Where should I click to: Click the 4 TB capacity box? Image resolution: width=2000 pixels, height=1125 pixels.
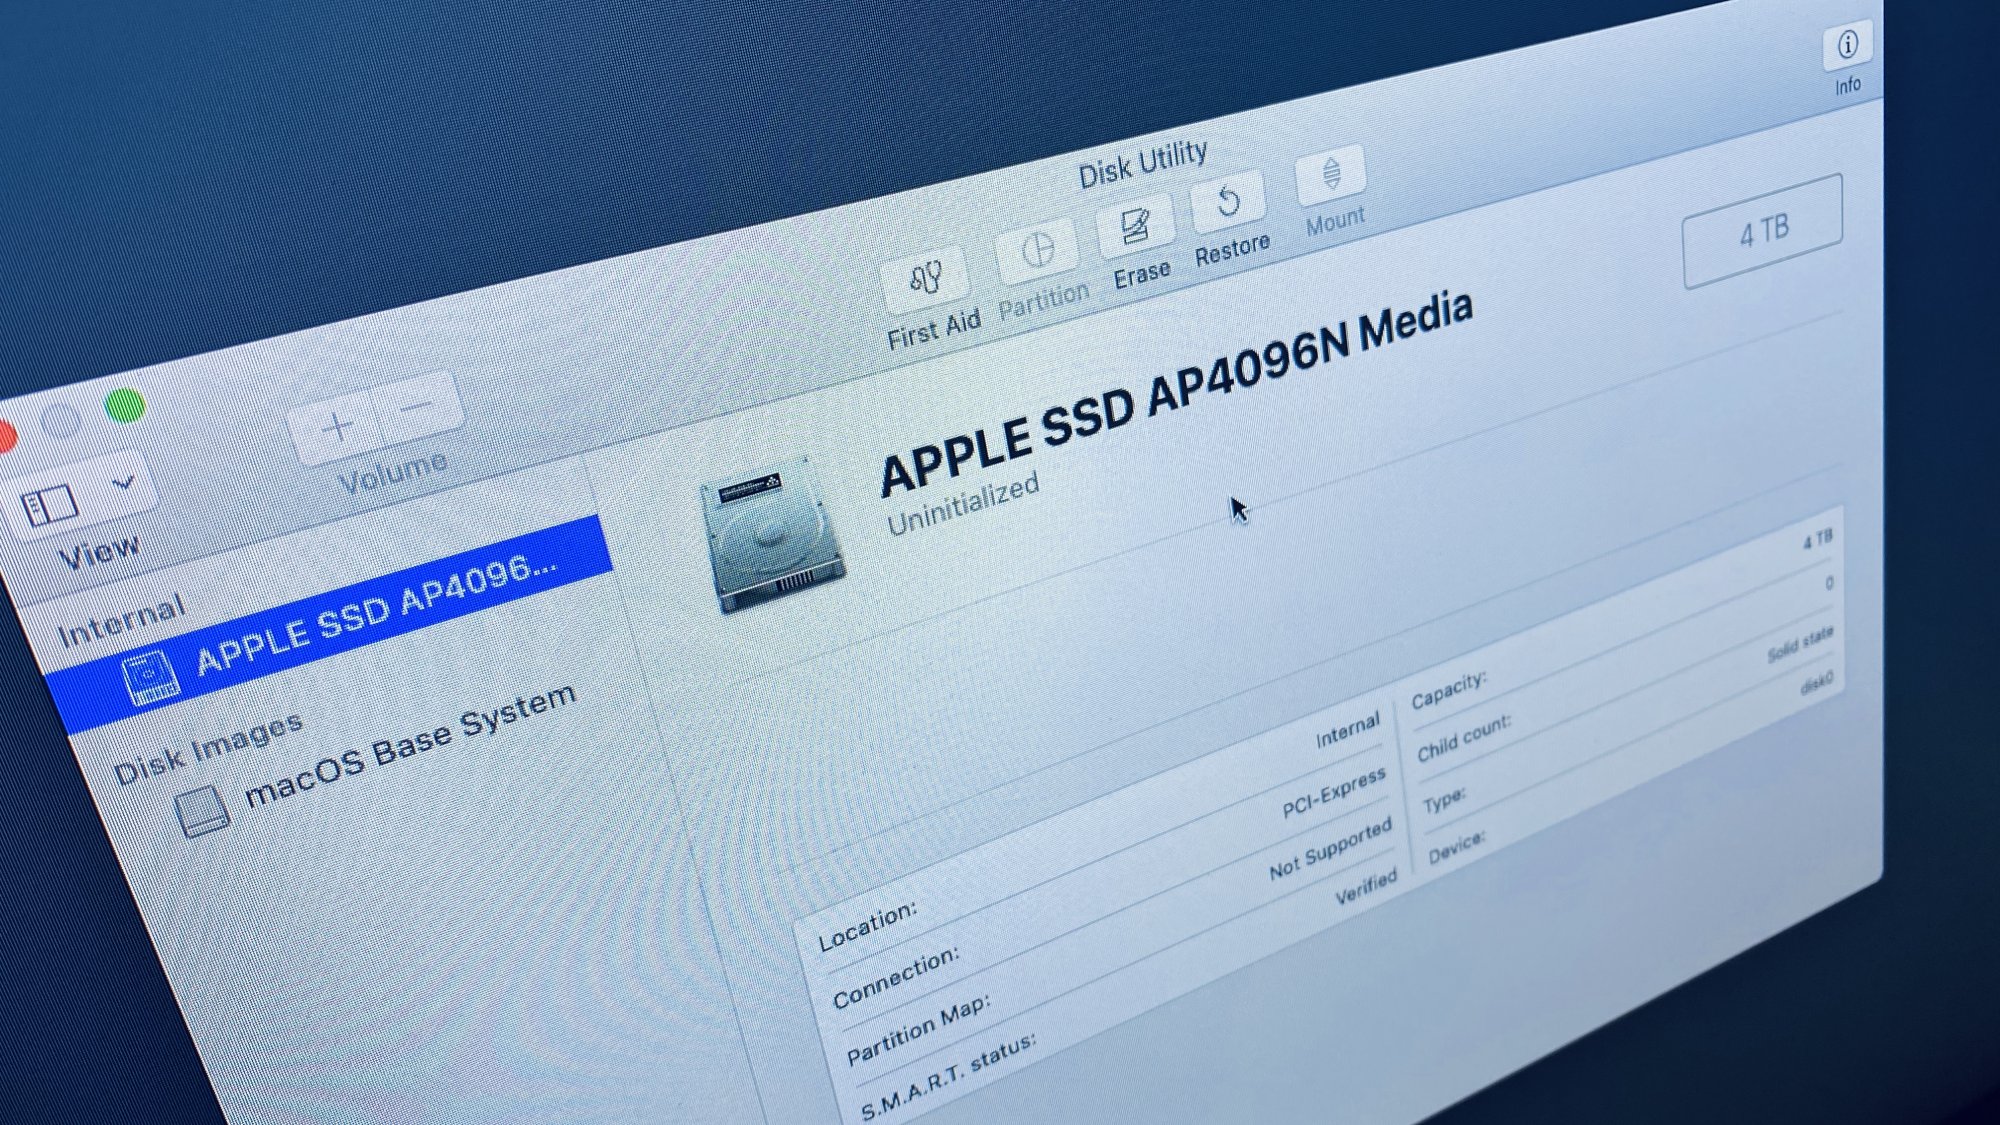(1763, 232)
